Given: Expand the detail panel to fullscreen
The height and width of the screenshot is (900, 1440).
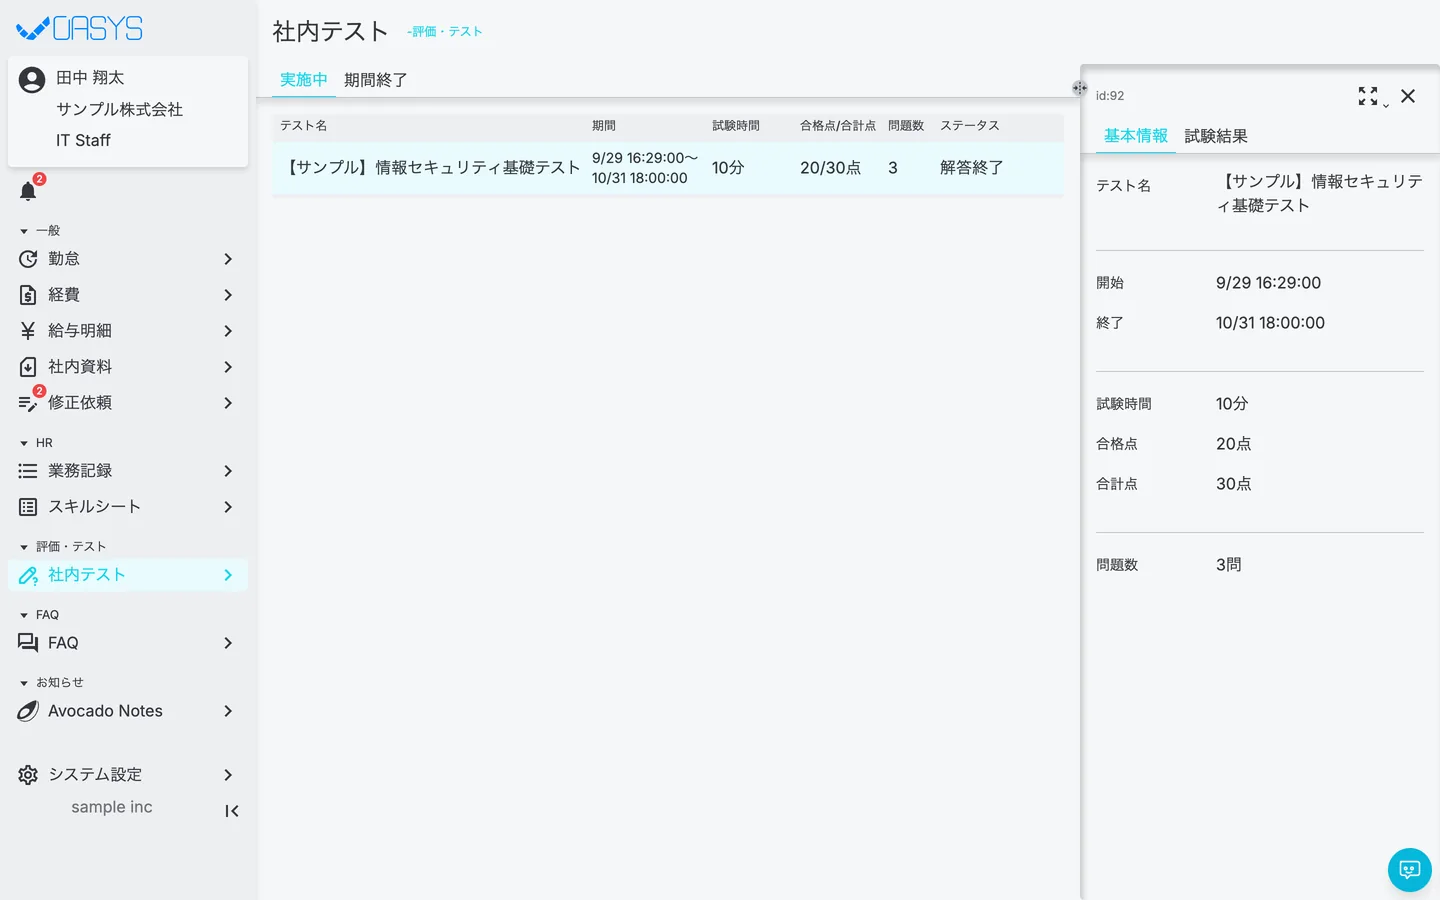Looking at the screenshot, I should point(1368,96).
